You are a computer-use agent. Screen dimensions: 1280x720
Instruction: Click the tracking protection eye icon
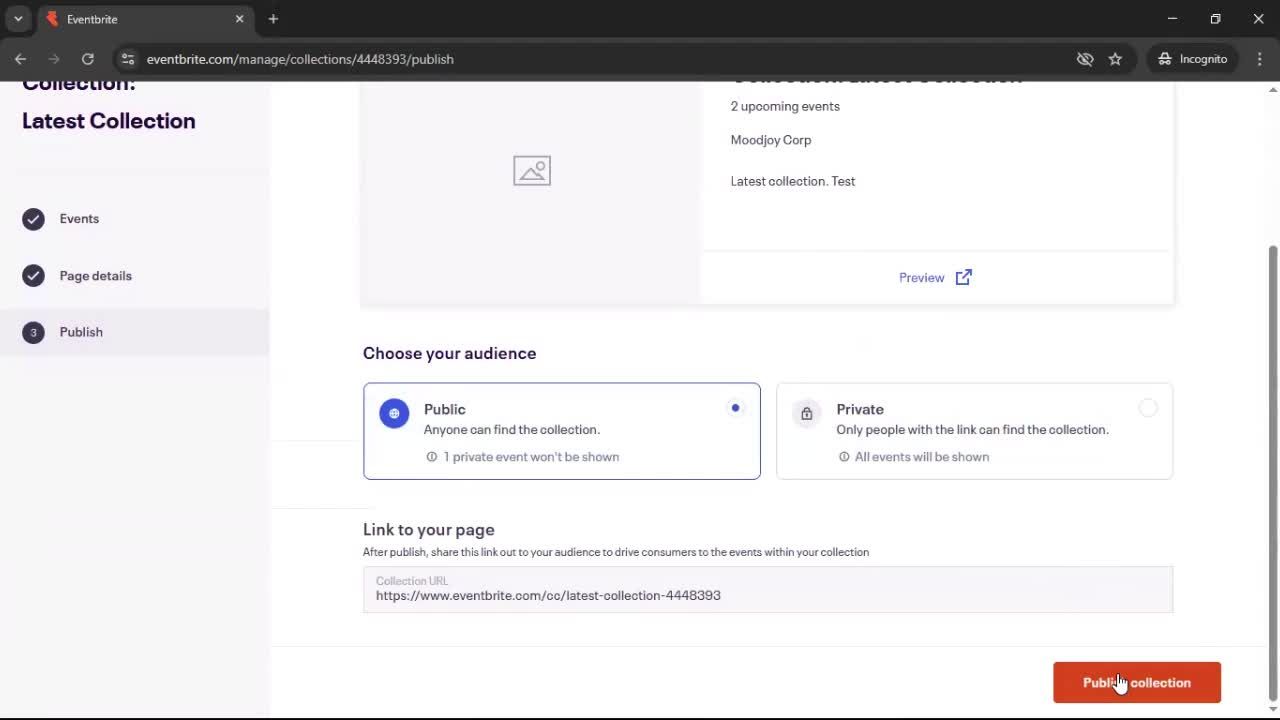point(1085,59)
